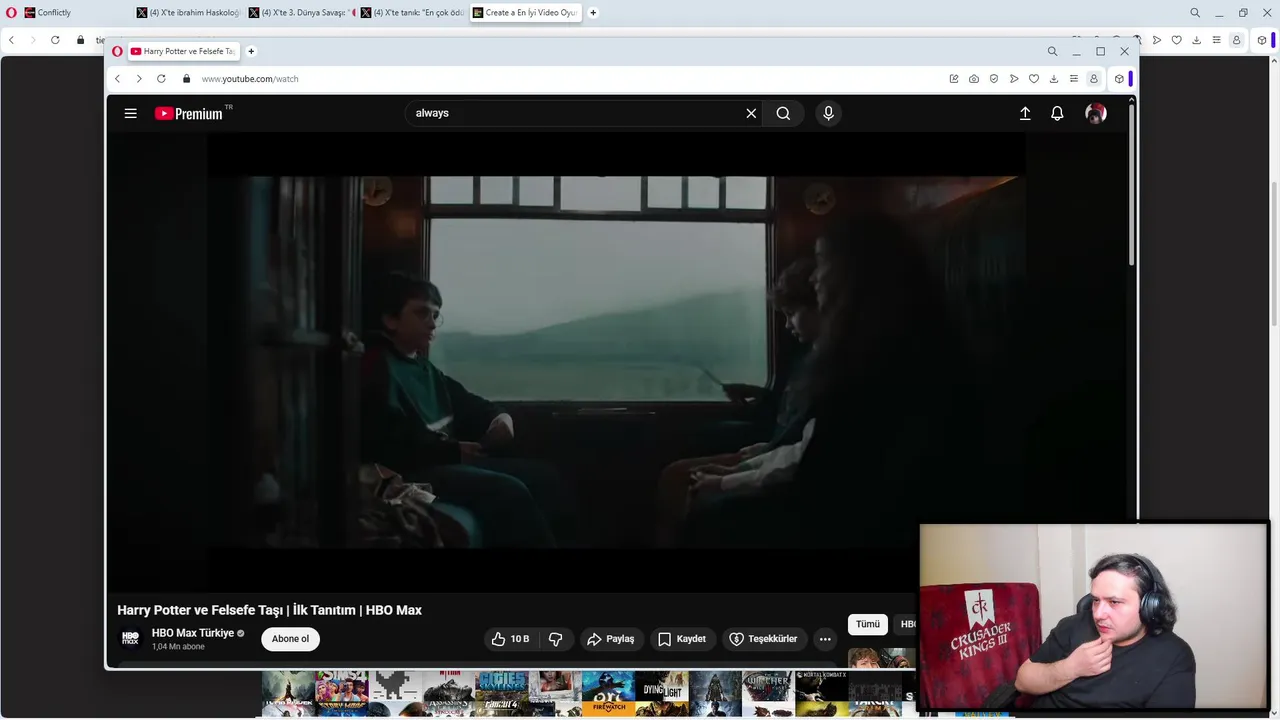Clear the 'always' search text with X
Screen dimensions: 1280x720
click(751, 113)
